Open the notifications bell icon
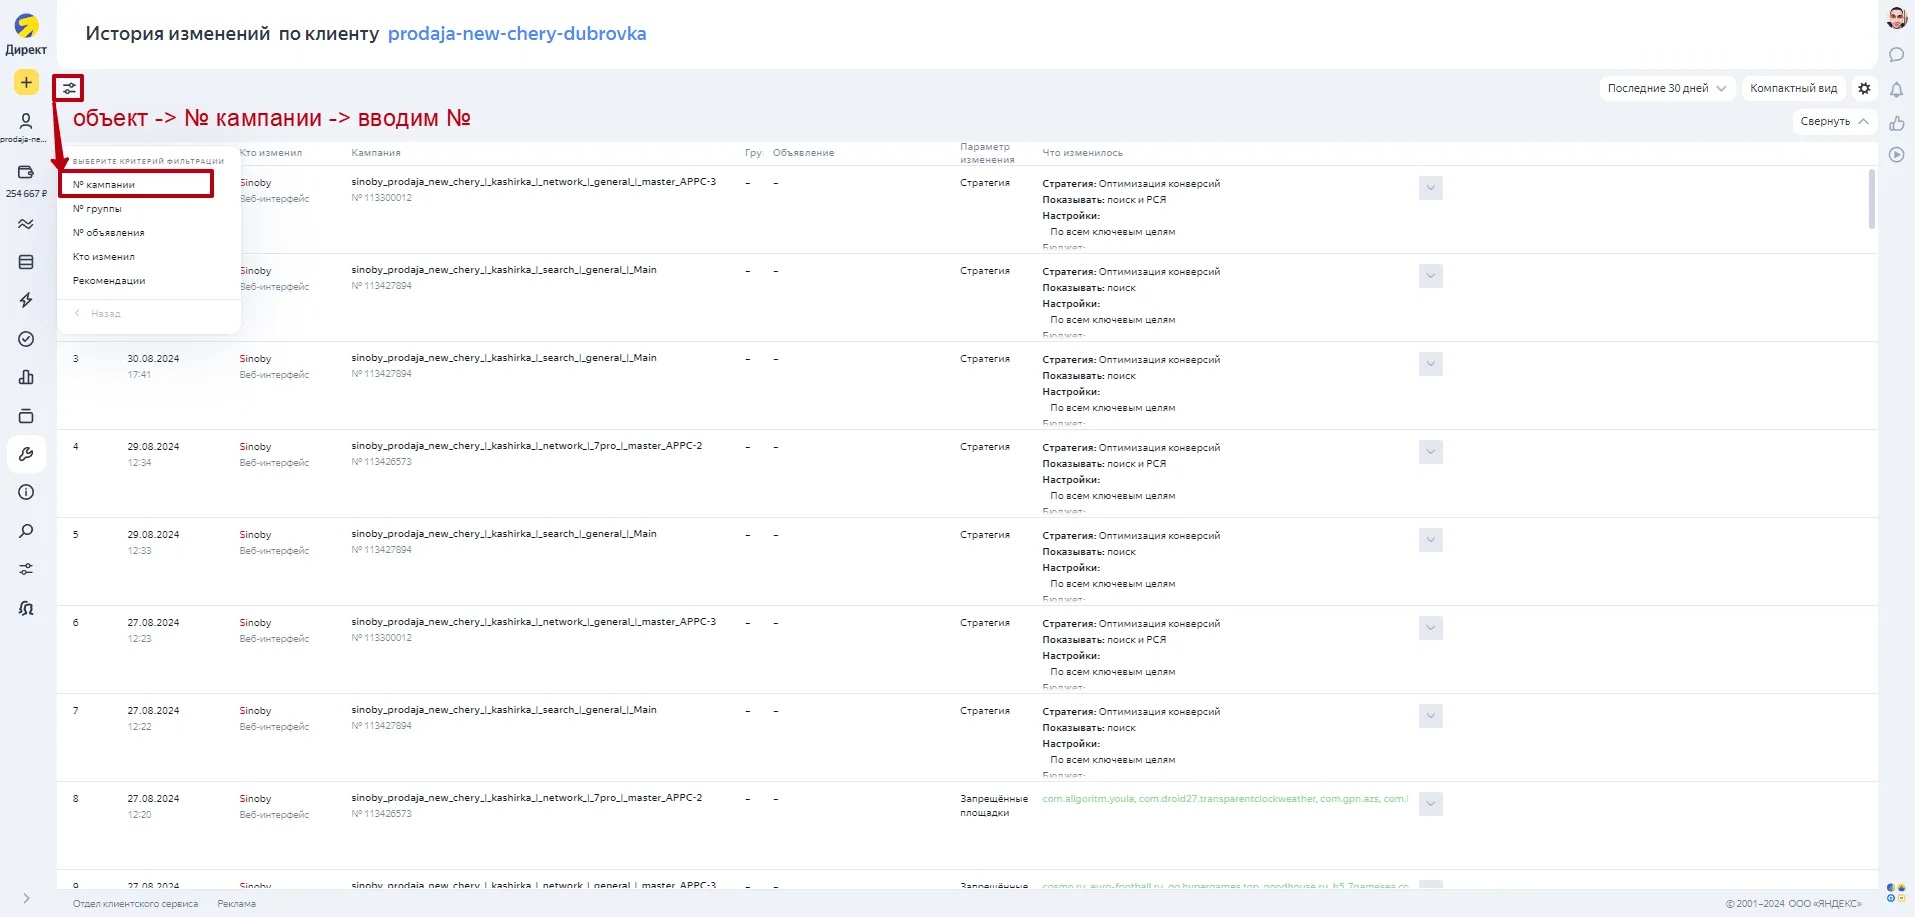Viewport: 1915px width, 917px height. (1896, 90)
